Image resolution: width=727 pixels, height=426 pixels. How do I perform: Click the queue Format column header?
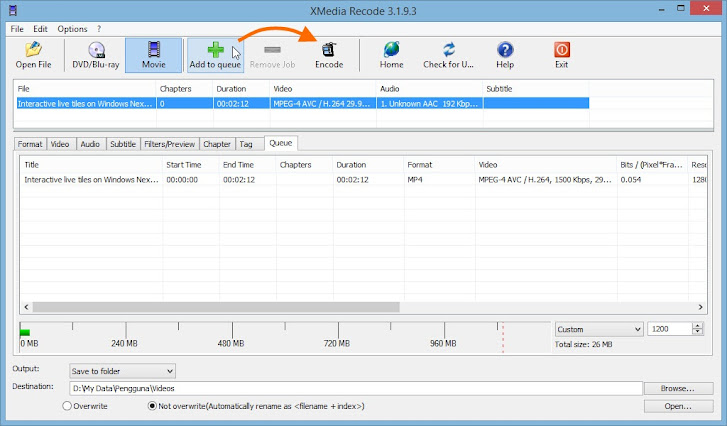[x=439, y=165]
